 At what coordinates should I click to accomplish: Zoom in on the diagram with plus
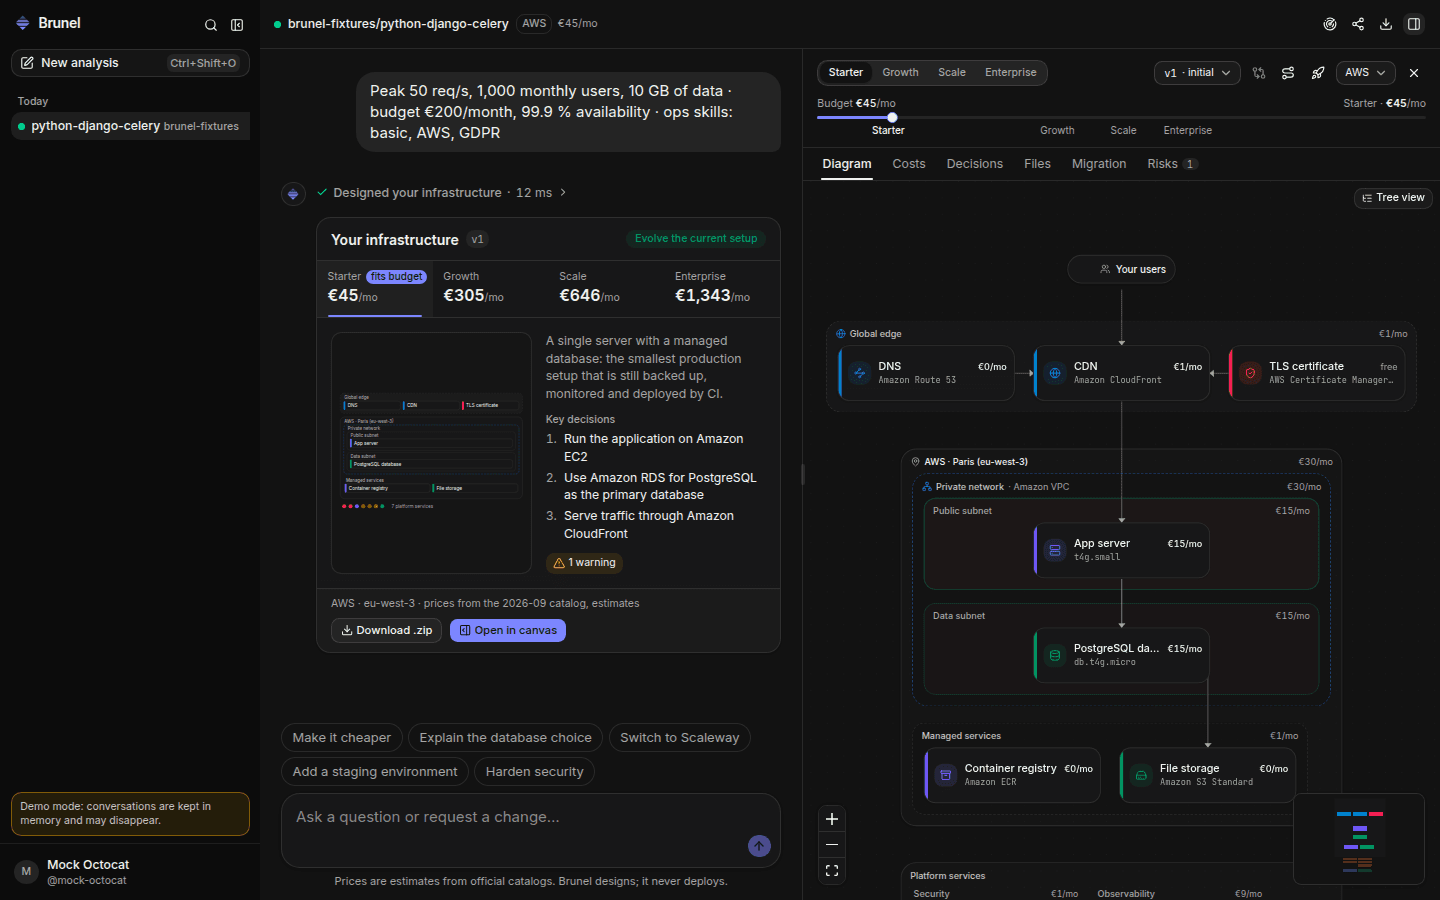click(x=832, y=819)
